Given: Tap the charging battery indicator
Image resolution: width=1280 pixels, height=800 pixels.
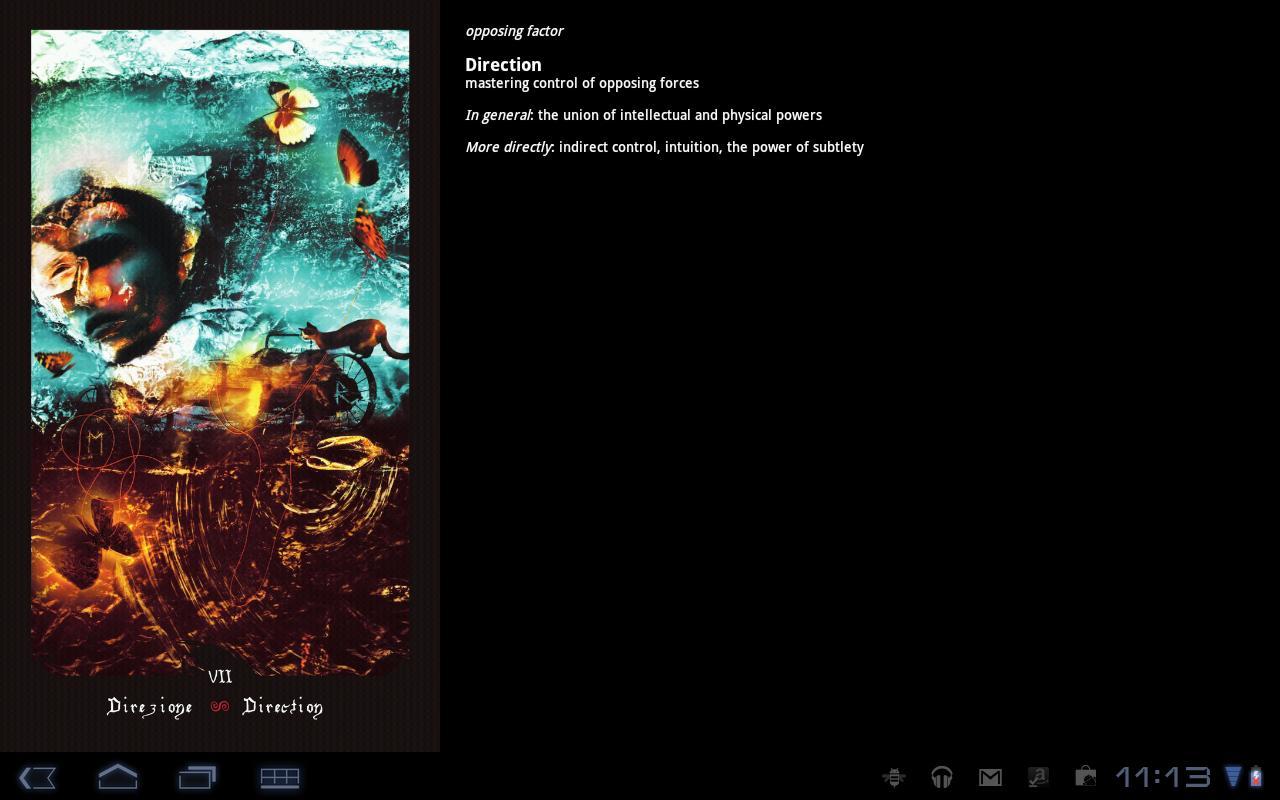Looking at the screenshot, I should (1256, 777).
